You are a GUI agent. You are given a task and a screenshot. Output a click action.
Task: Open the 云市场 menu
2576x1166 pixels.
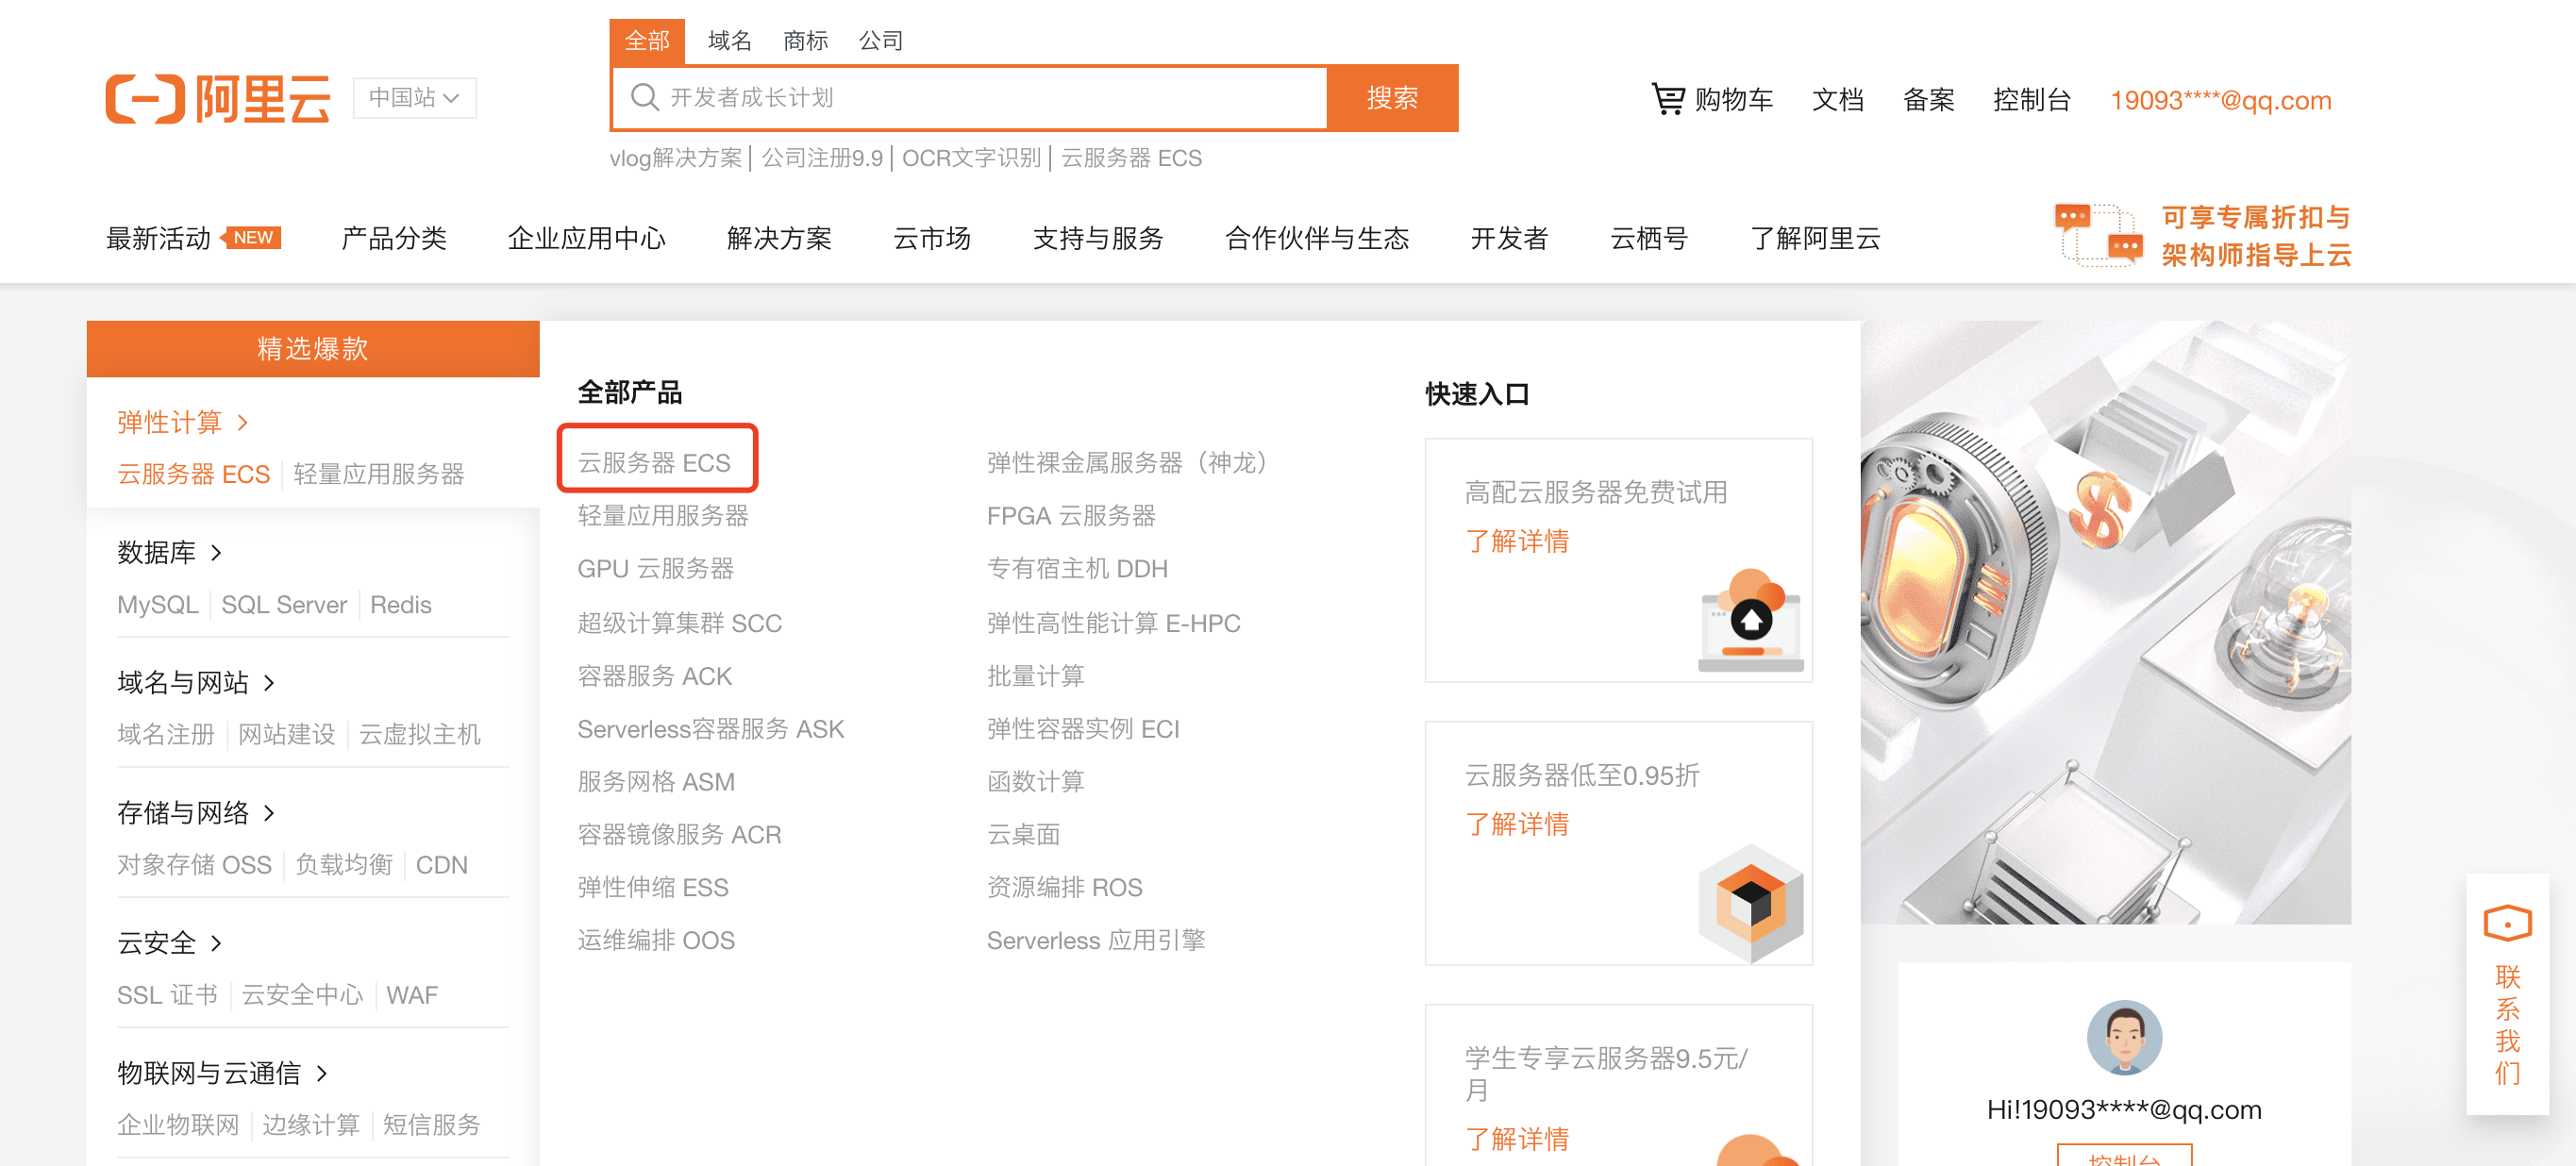(932, 238)
